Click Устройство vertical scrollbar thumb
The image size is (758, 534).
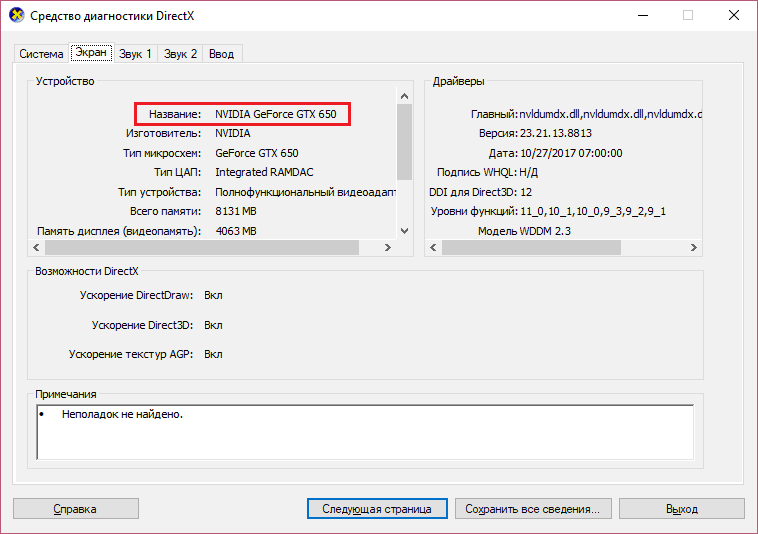tap(405, 142)
